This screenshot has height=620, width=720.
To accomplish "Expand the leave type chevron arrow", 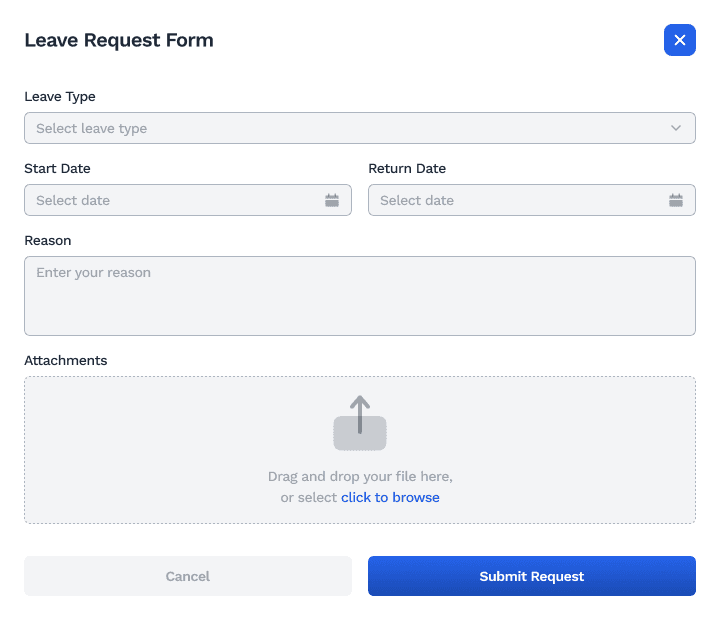I will [x=676, y=128].
